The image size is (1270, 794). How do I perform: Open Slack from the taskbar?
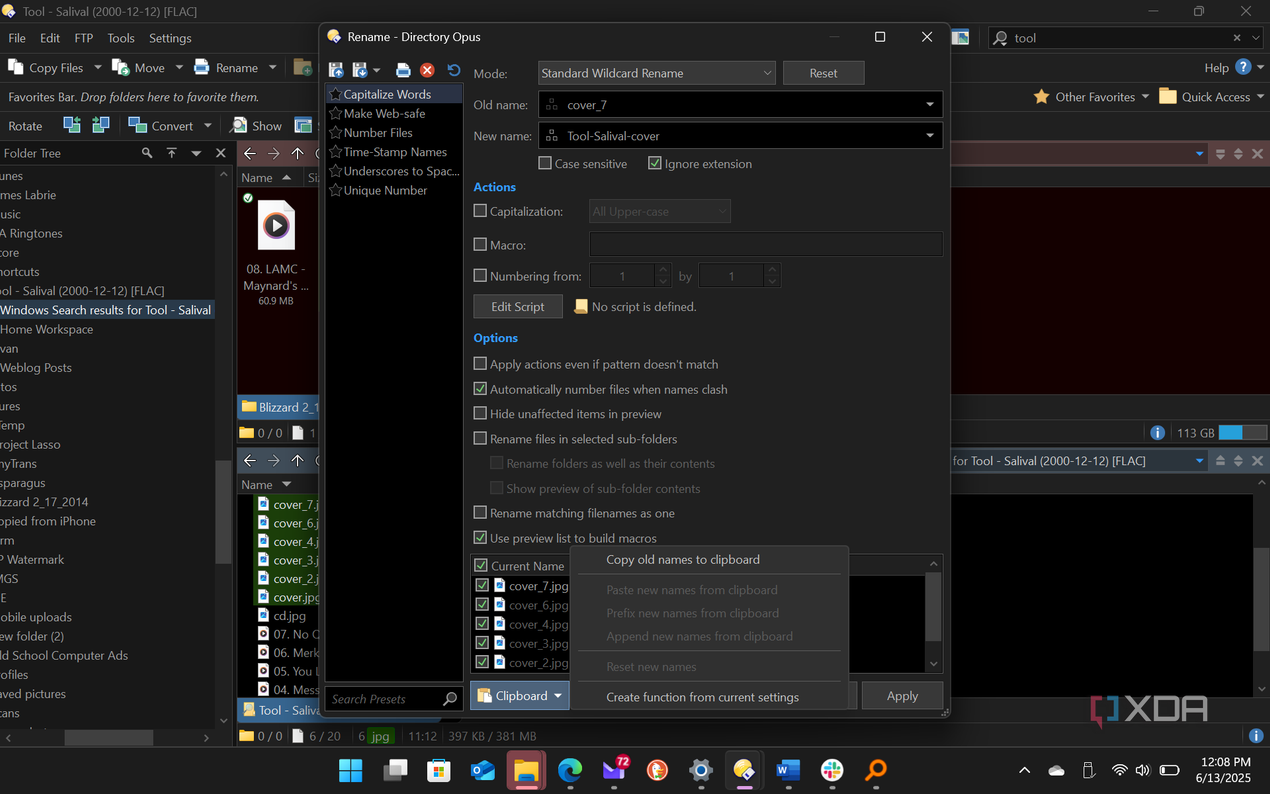point(832,770)
